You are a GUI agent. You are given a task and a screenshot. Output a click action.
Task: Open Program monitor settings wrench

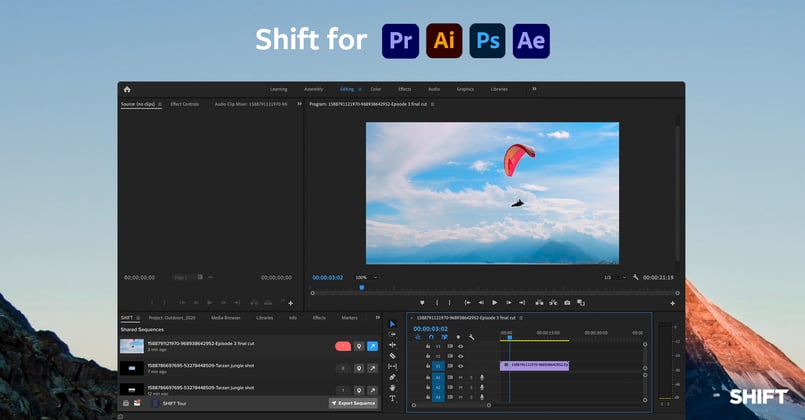[x=636, y=277]
